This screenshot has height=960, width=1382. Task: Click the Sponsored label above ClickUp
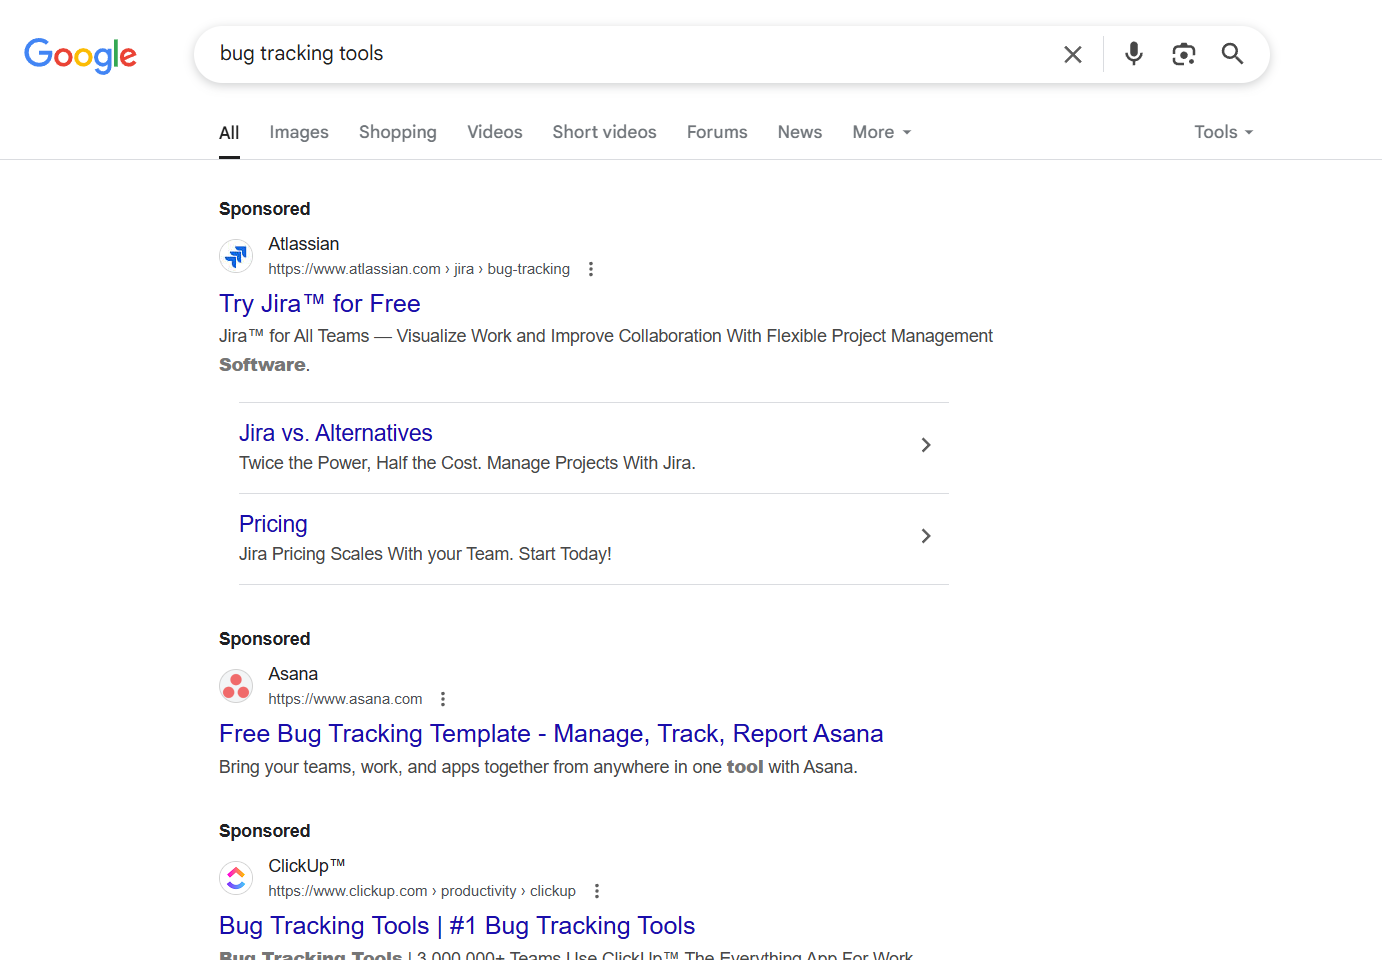click(x=265, y=831)
